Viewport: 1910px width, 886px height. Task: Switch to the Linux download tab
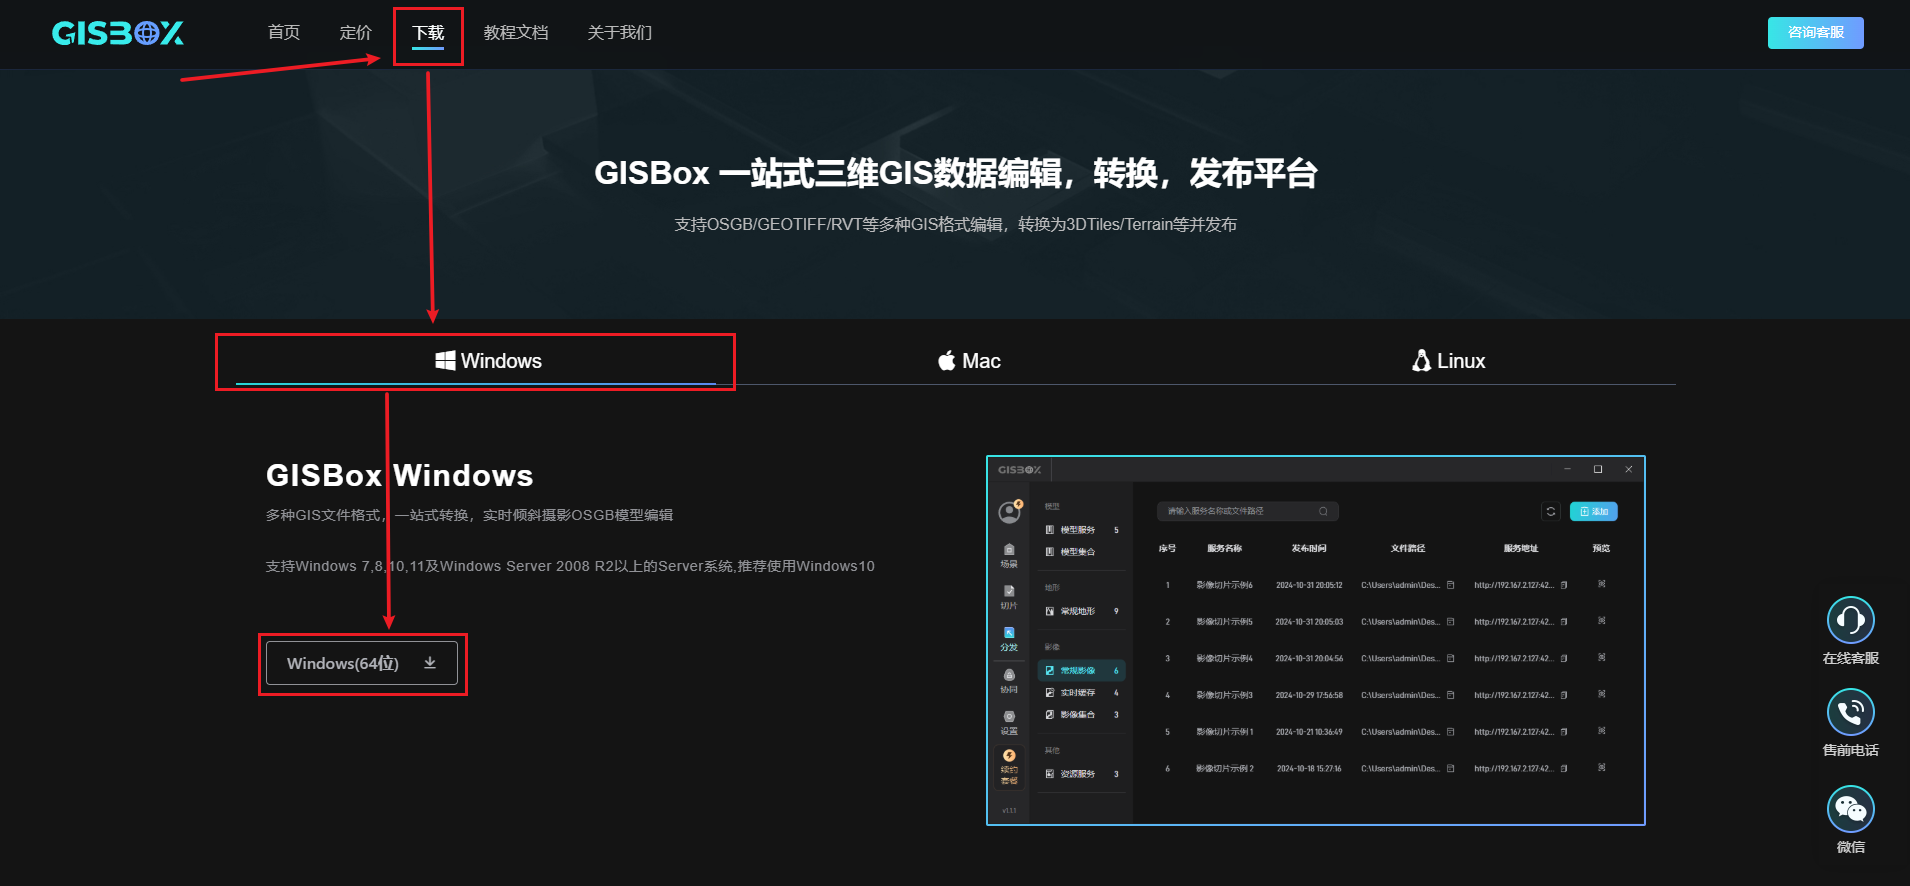(x=1448, y=361)
